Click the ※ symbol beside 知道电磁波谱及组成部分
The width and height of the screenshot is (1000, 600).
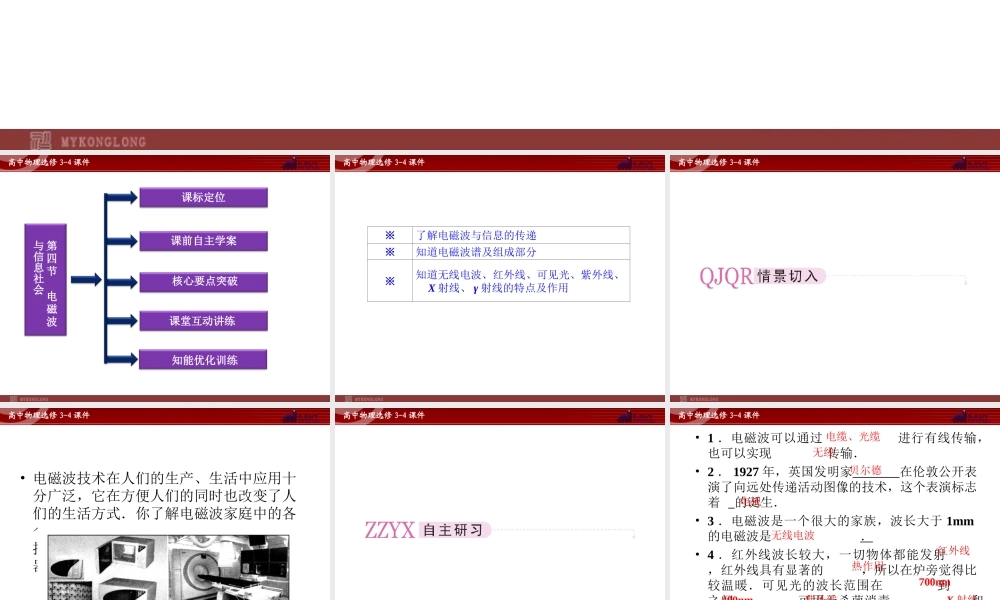point(390,252)
